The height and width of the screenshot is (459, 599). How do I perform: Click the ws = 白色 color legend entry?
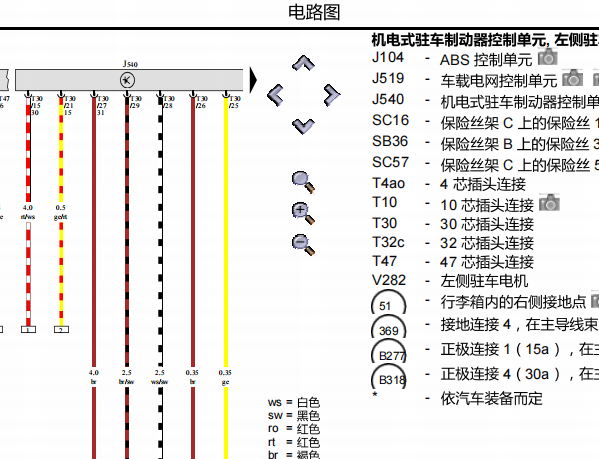click(x=294, y=402)
